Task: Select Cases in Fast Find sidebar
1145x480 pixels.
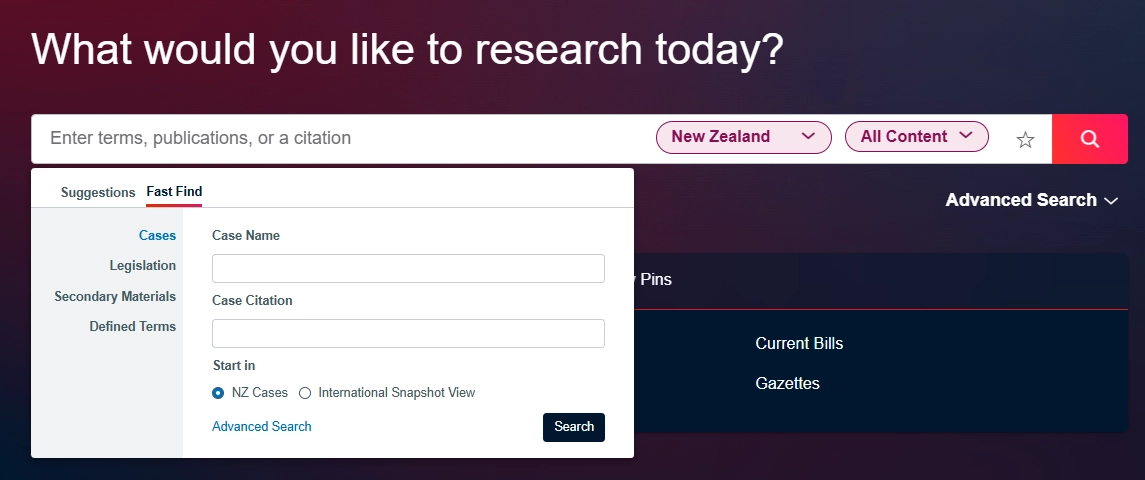Action: click(x=157, y=236)
